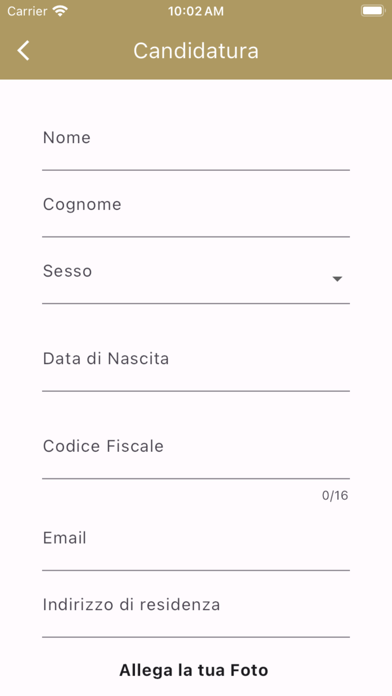Tap the back arrow icon
This screenshot has height=696, width=392.
pos(24,50)
